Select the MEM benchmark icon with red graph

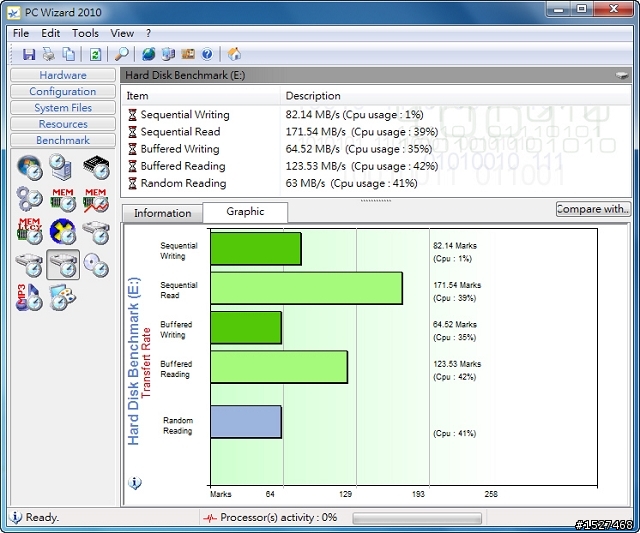(96, 200)
